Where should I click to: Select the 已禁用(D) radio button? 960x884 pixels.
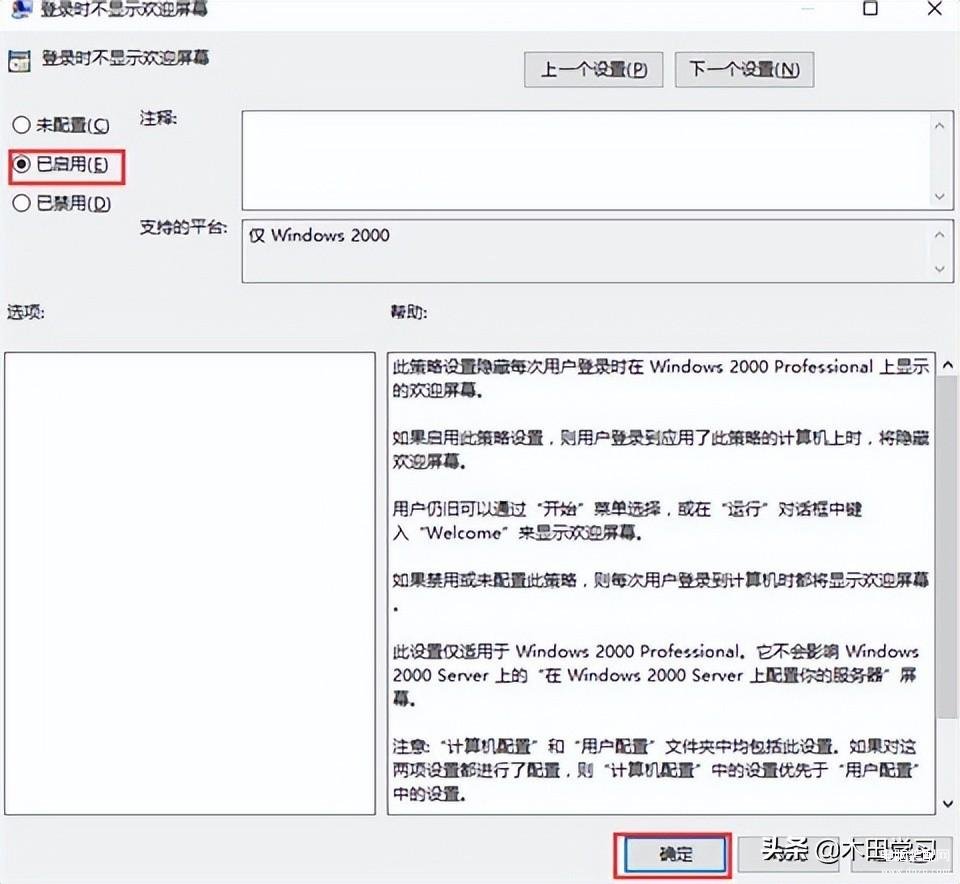pyautogui.click(x=61, y=203)
